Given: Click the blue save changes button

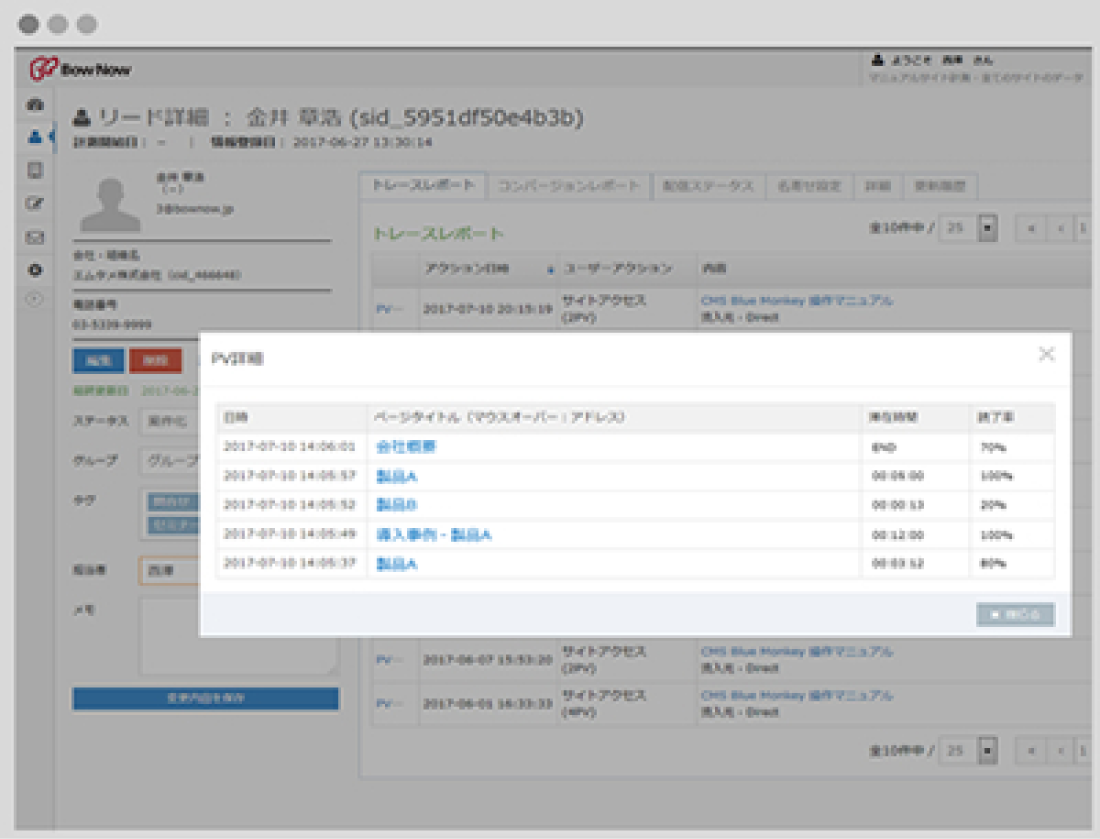Looking at the screenshot, I should (x=206, y=698).
